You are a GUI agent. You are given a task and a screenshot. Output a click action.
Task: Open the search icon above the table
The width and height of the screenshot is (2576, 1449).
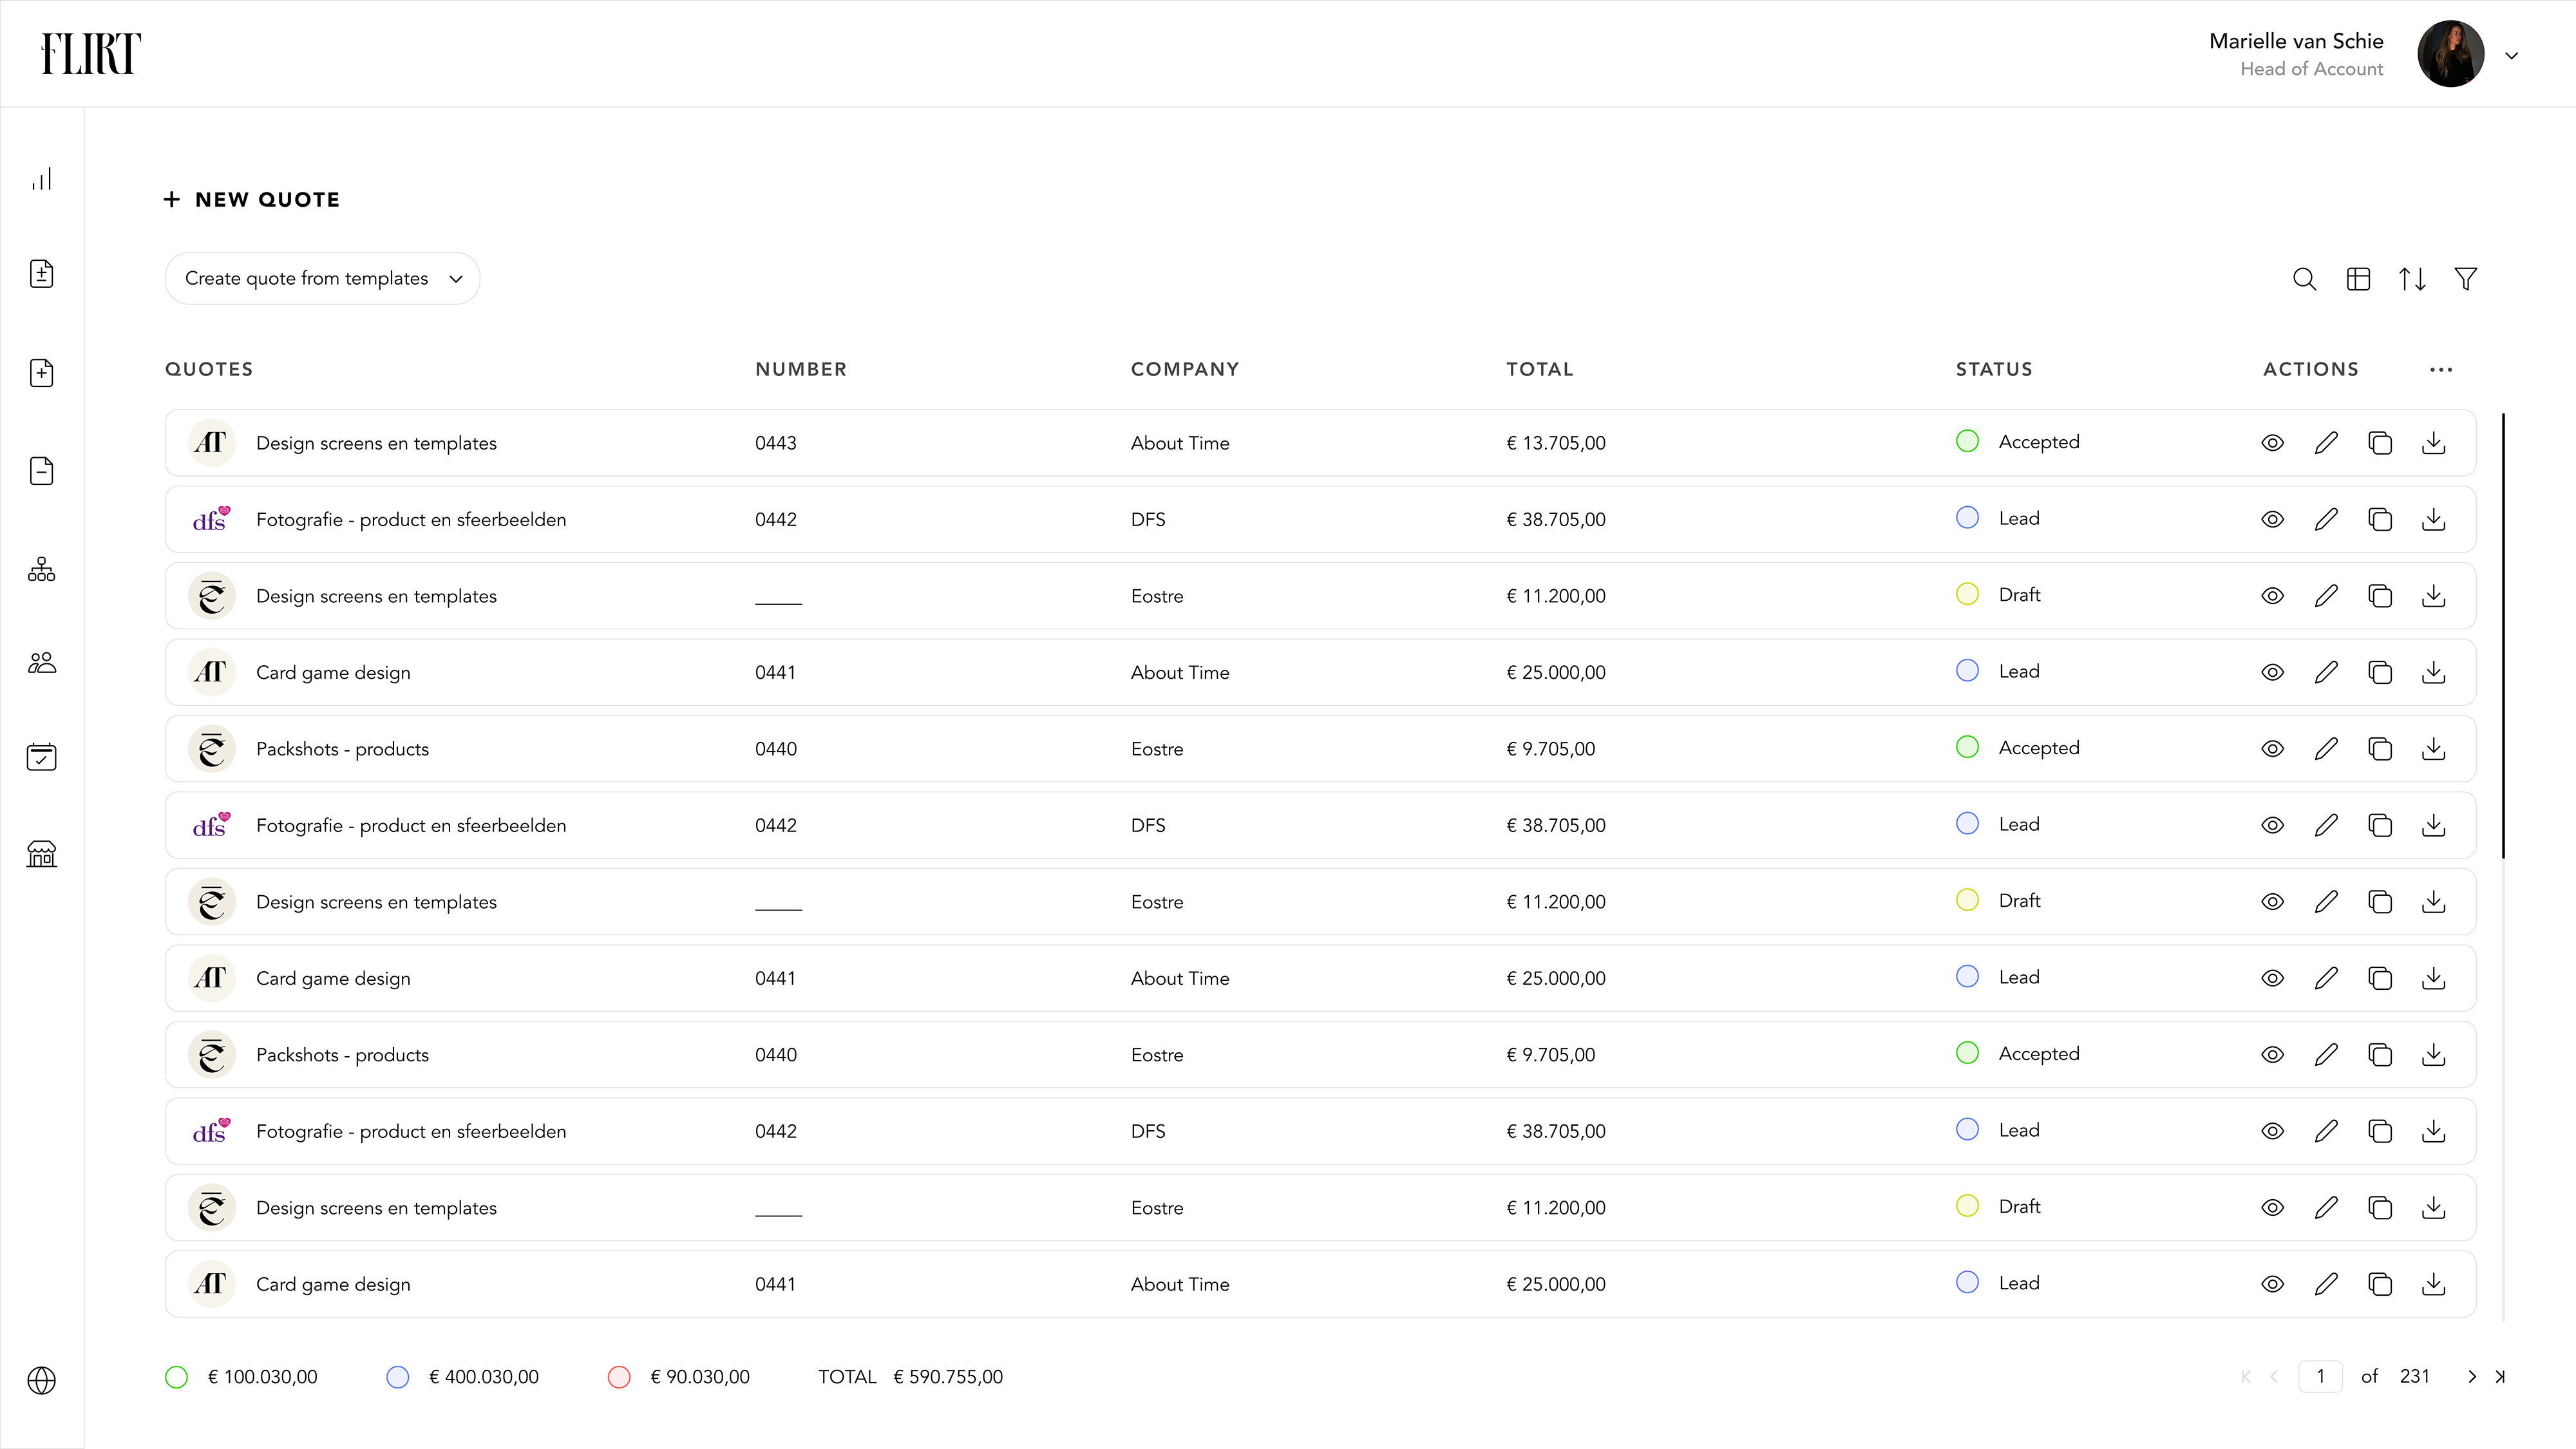tap(2304, 279)
